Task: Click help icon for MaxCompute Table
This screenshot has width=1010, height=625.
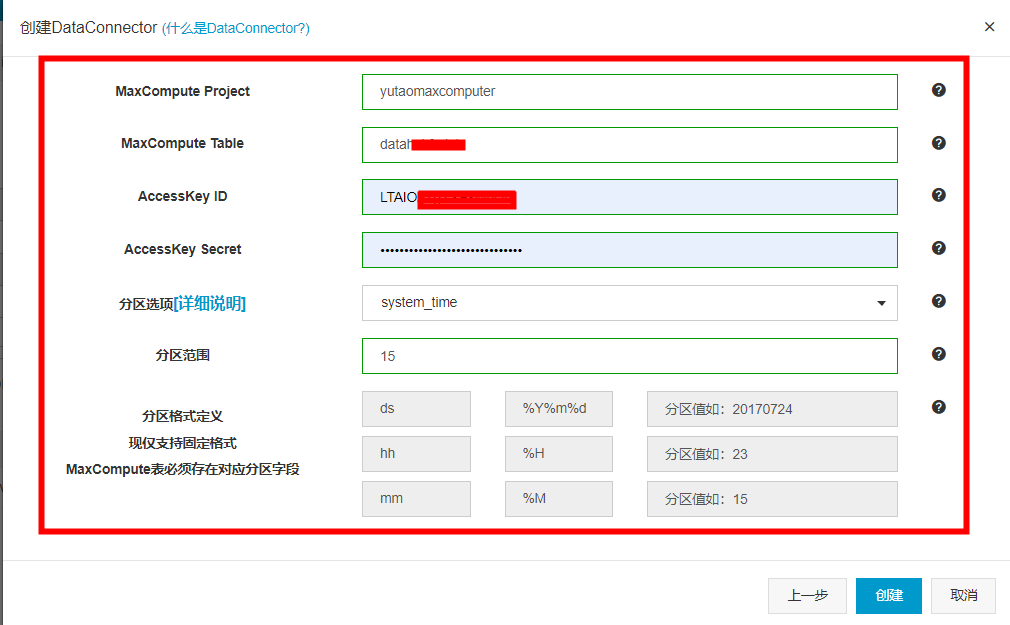Action: [939, 143]
